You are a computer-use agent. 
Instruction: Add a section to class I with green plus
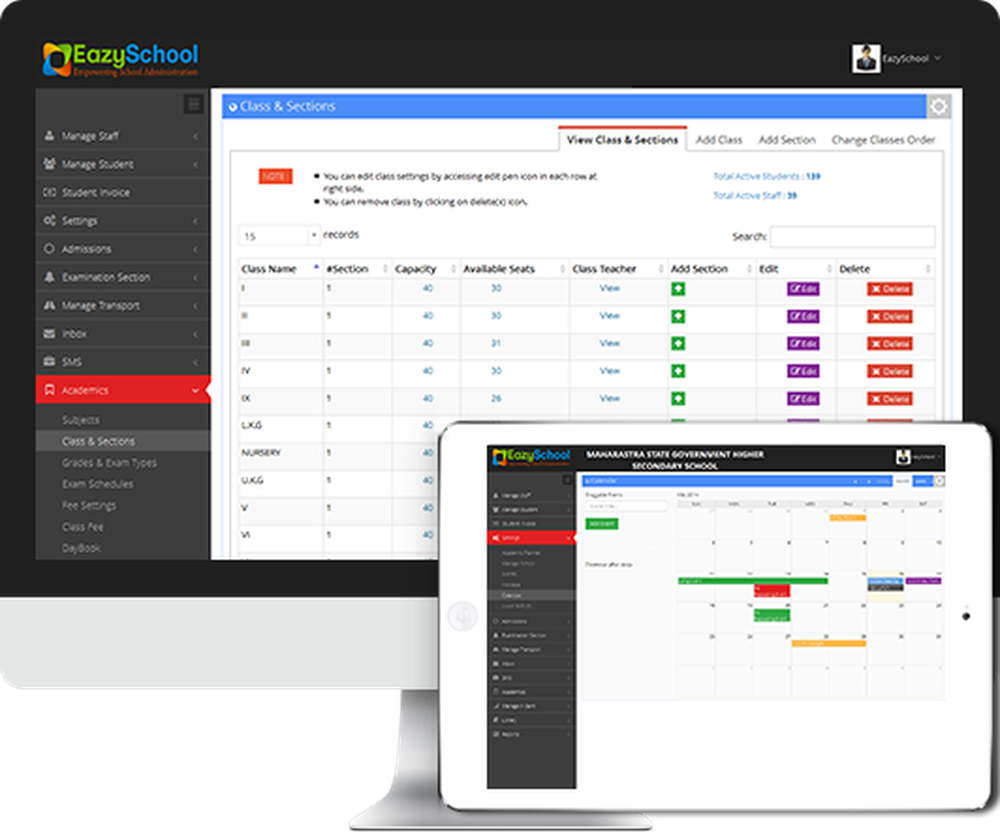[x=678, y=289]
